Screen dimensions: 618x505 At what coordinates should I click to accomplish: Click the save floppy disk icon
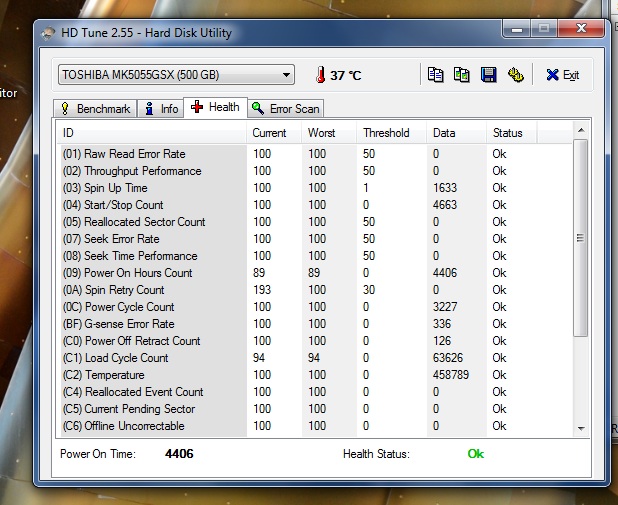(488, 75)
